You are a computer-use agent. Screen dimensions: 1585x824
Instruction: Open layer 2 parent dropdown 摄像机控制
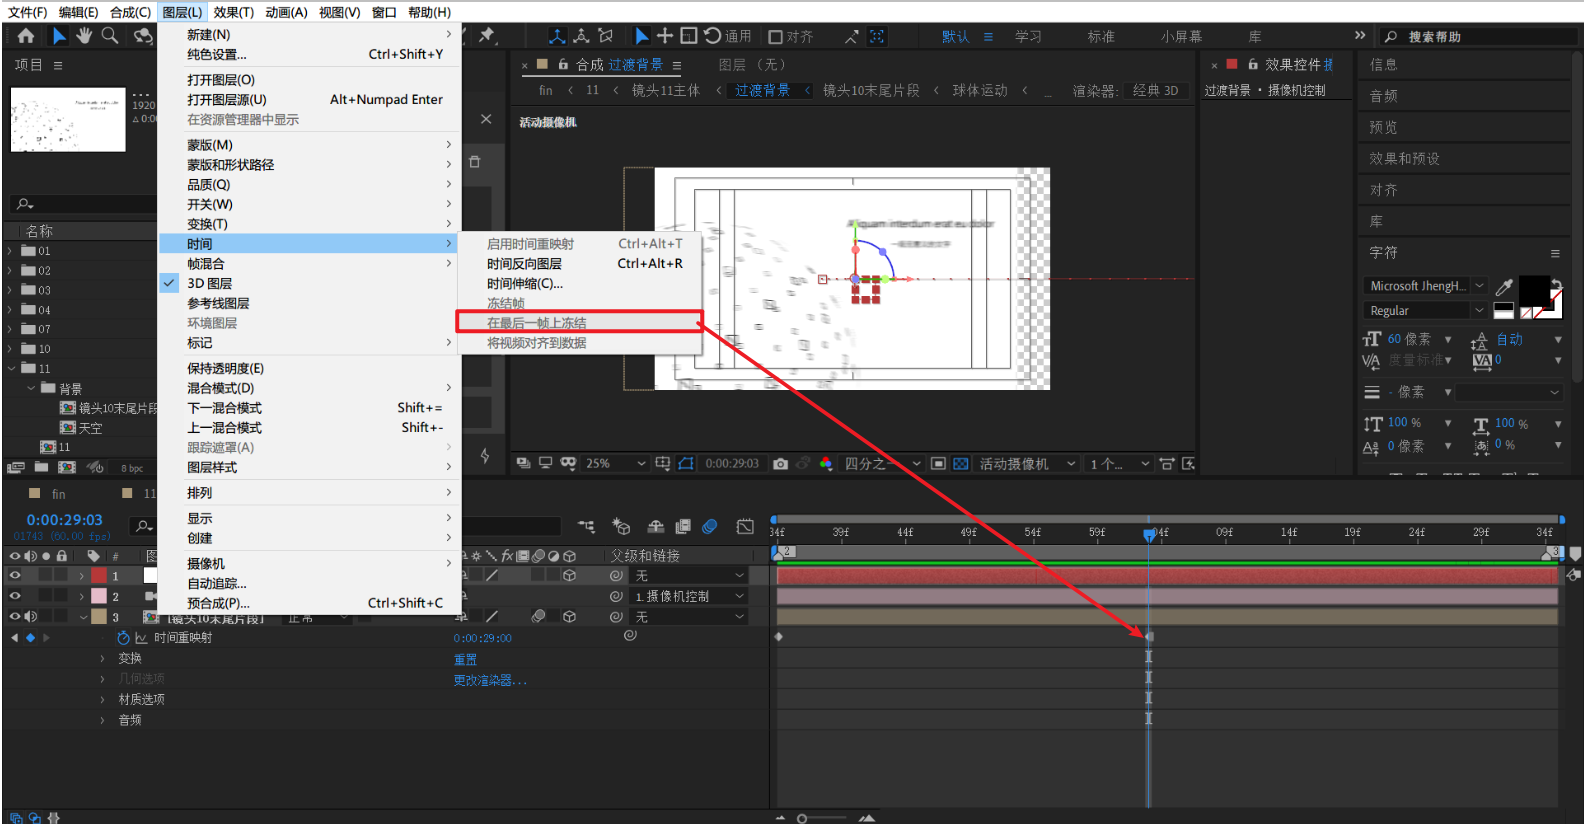[690, 596]
